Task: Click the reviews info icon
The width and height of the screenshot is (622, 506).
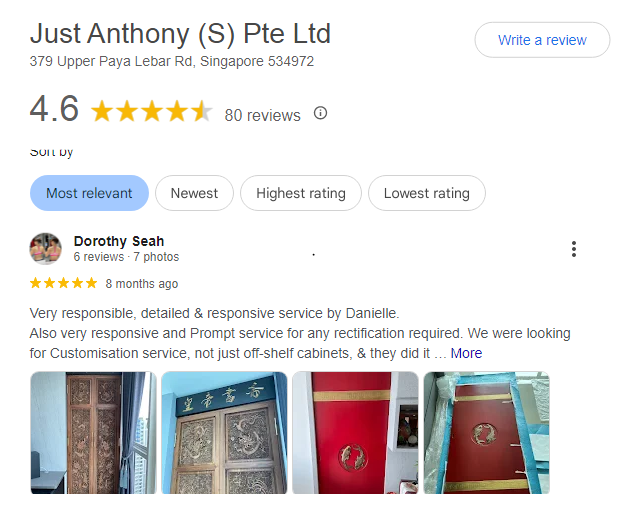Action: point(320,113)
